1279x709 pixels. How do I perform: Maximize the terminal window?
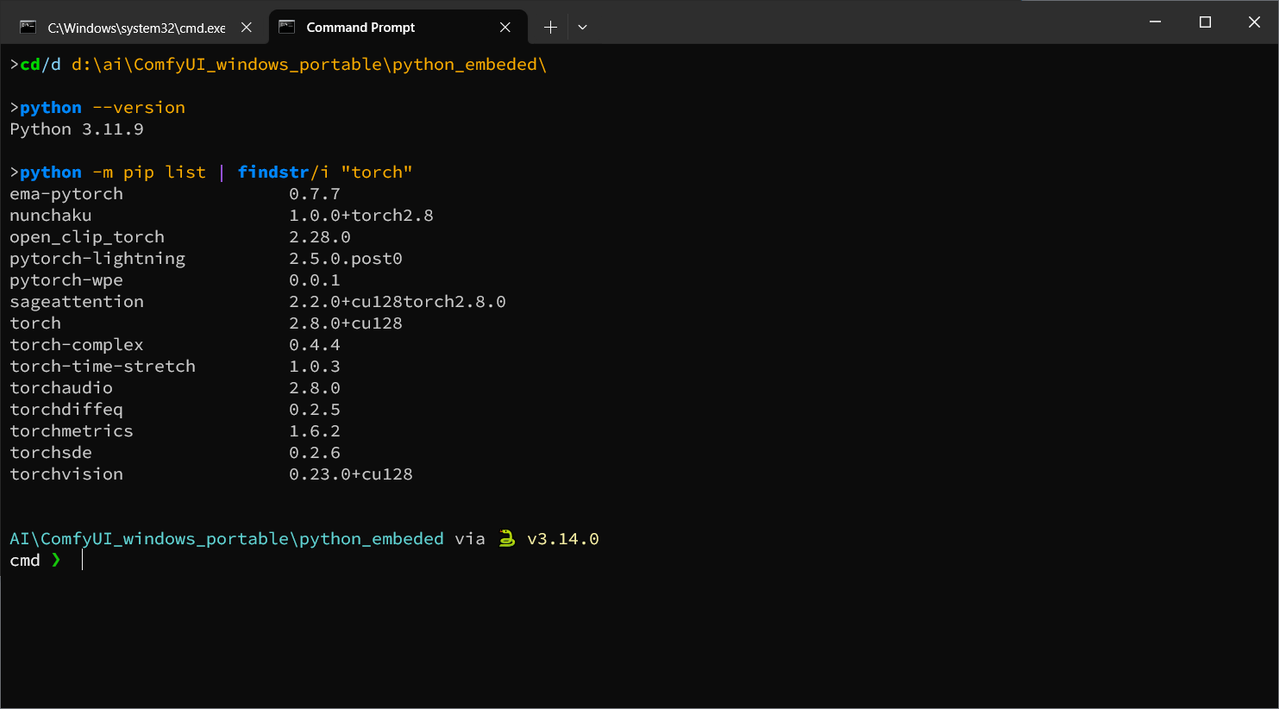(1205, 22)
